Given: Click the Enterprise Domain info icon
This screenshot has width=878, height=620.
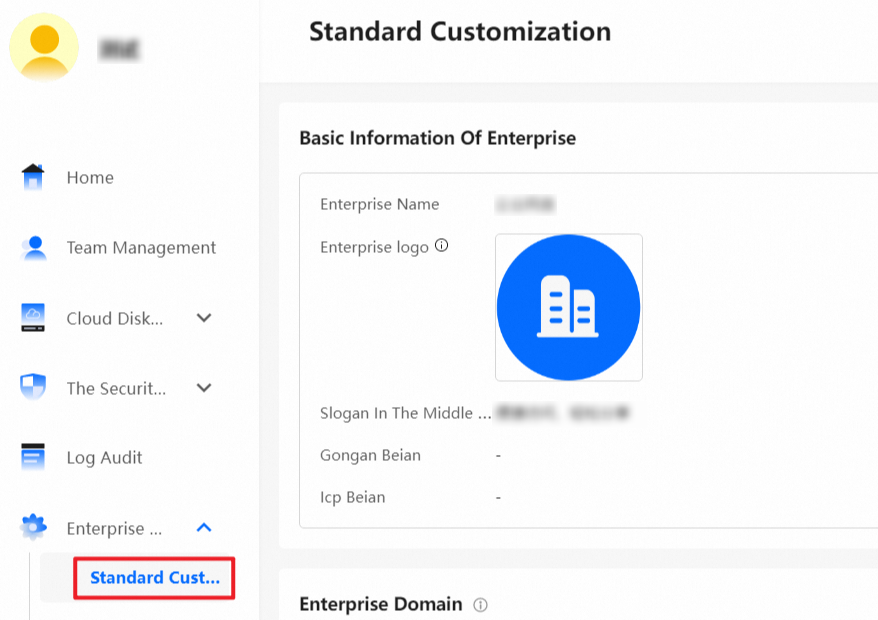Looking at the screenshot, I should click(480, 605).
